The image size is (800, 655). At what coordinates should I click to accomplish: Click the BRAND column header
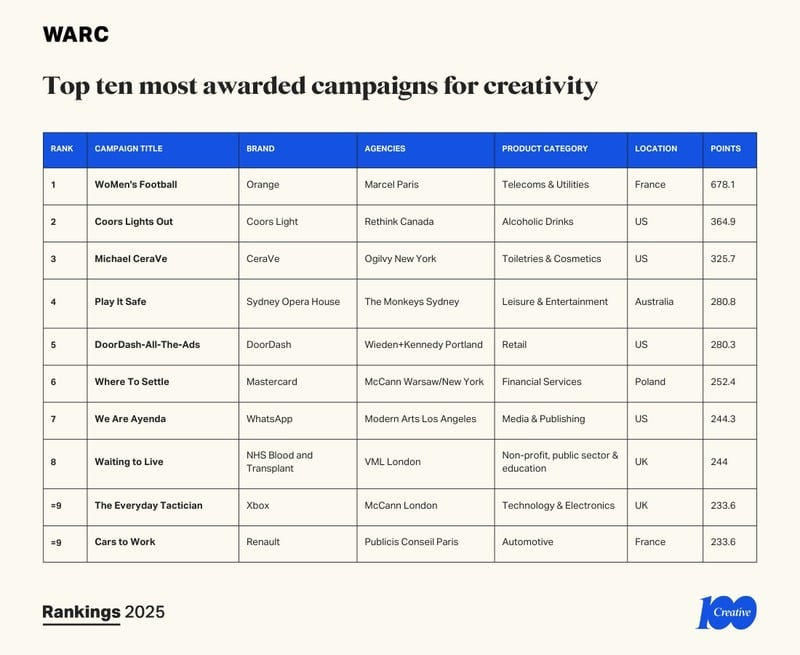coord(260,149)
